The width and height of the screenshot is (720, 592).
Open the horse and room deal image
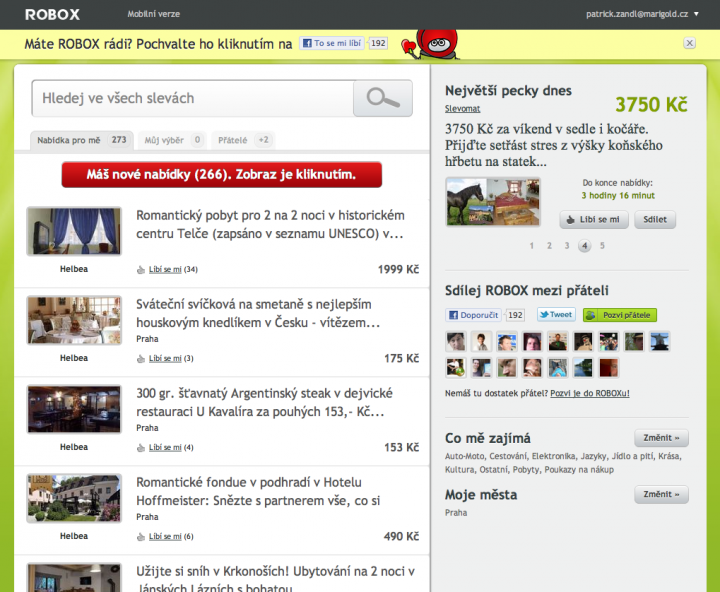pos(493,202)
